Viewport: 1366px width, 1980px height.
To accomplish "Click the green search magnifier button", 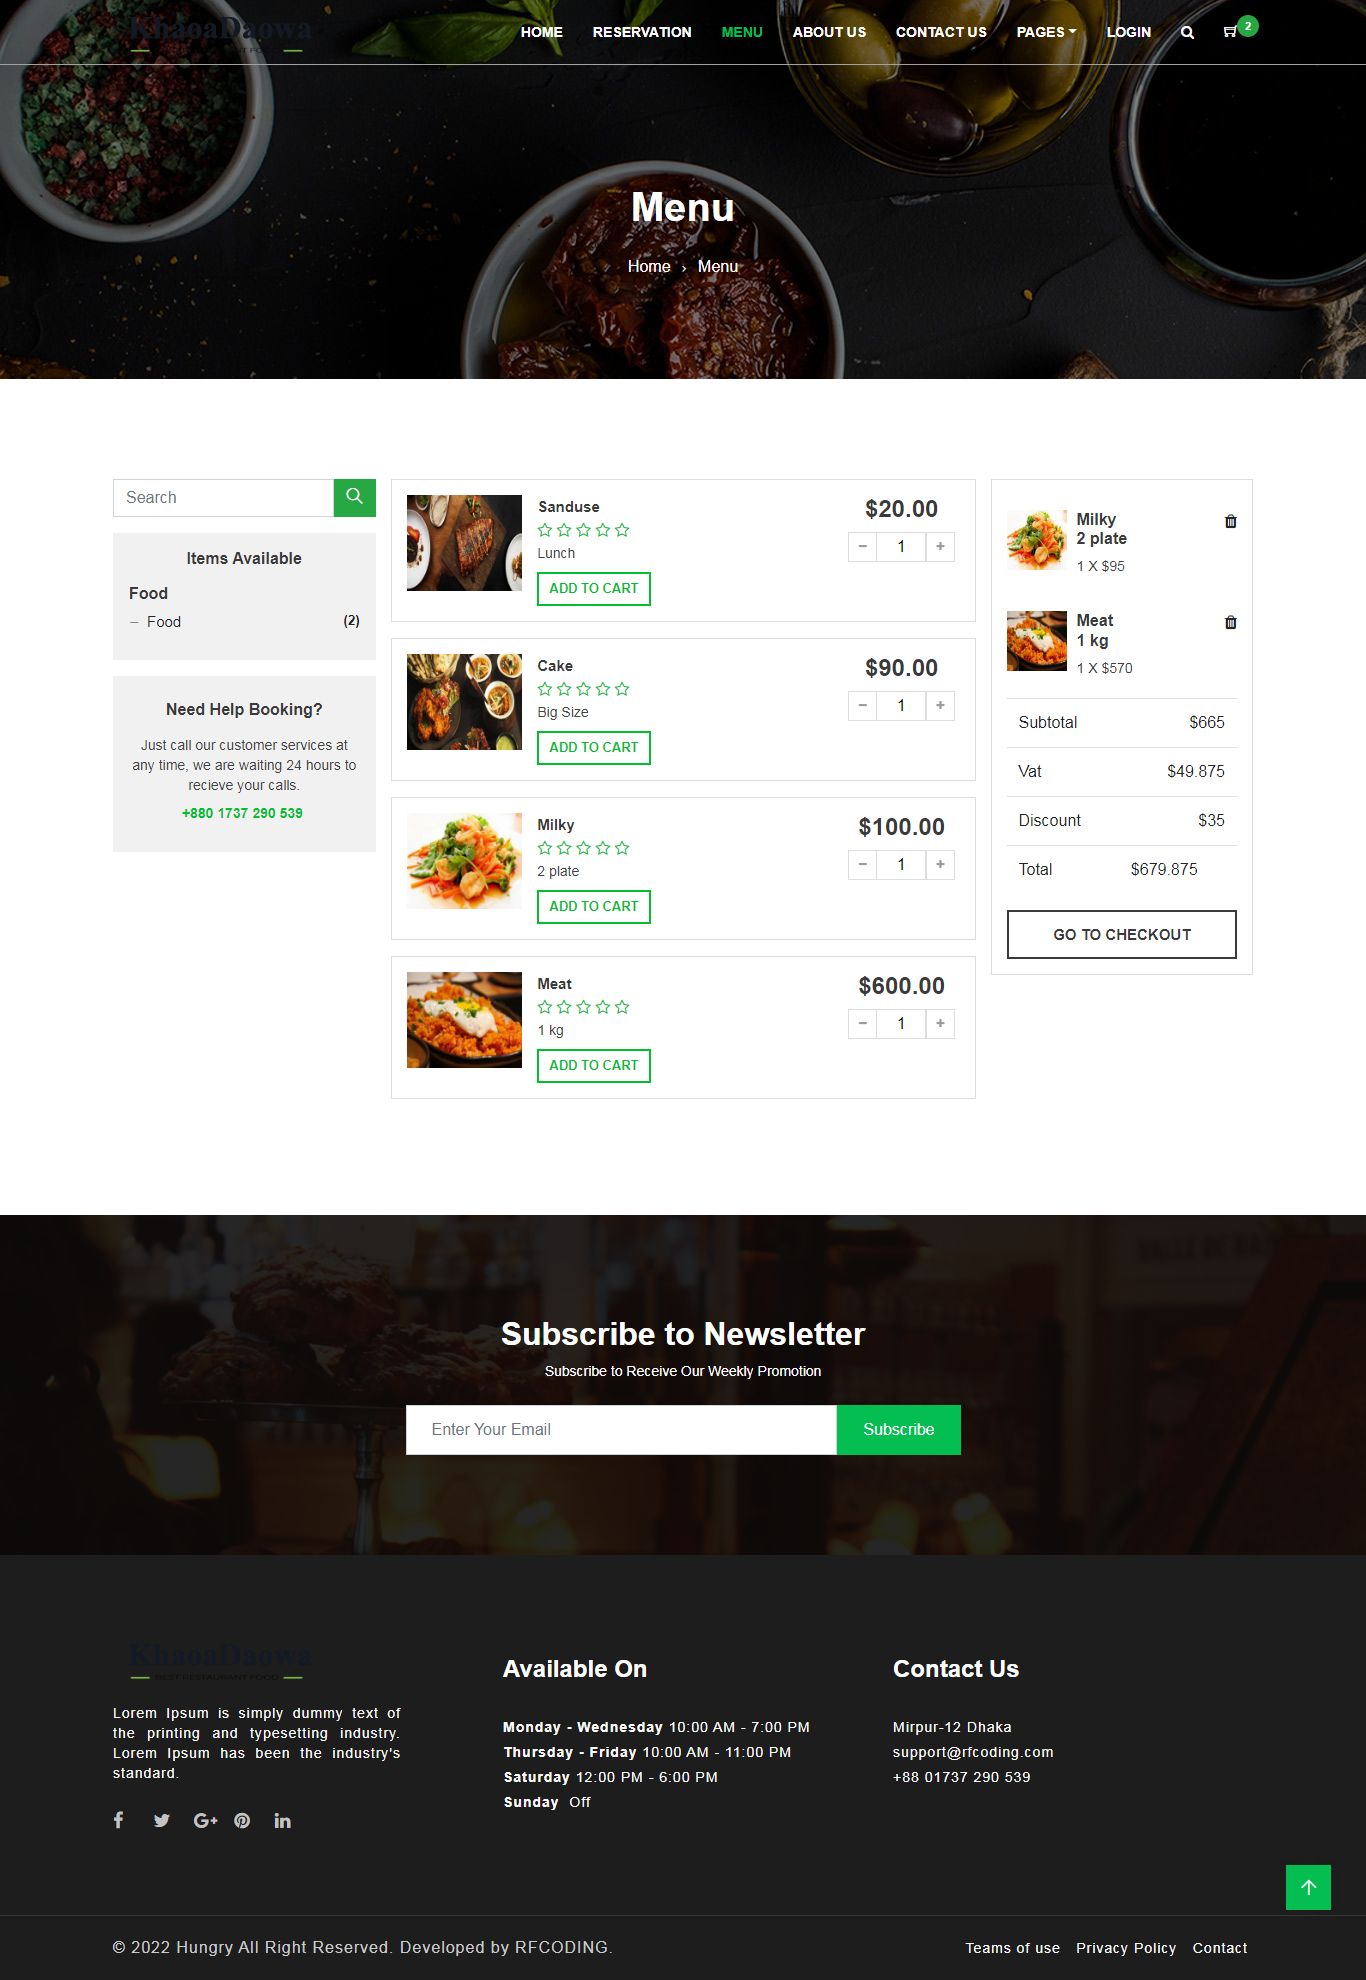I will [x=354, y=497].
